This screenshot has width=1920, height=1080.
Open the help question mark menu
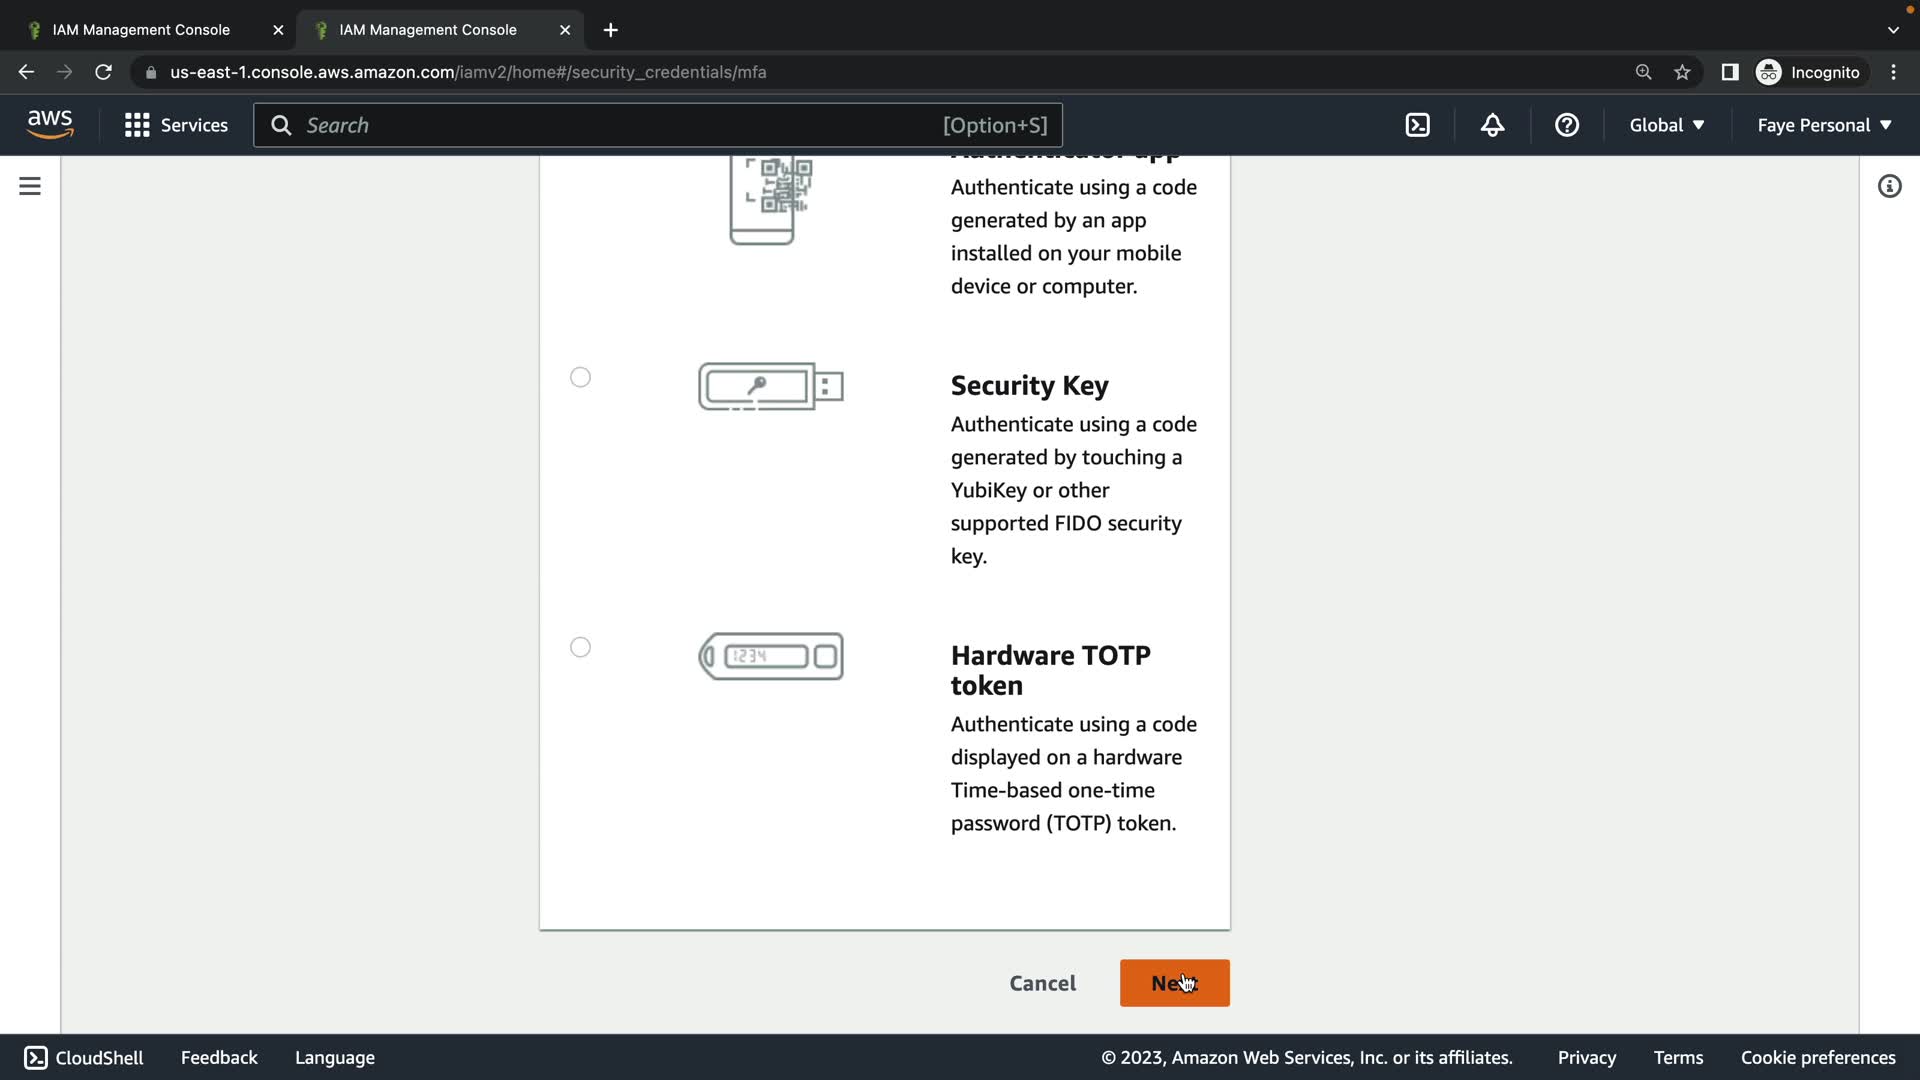[x=1566, y=125]
